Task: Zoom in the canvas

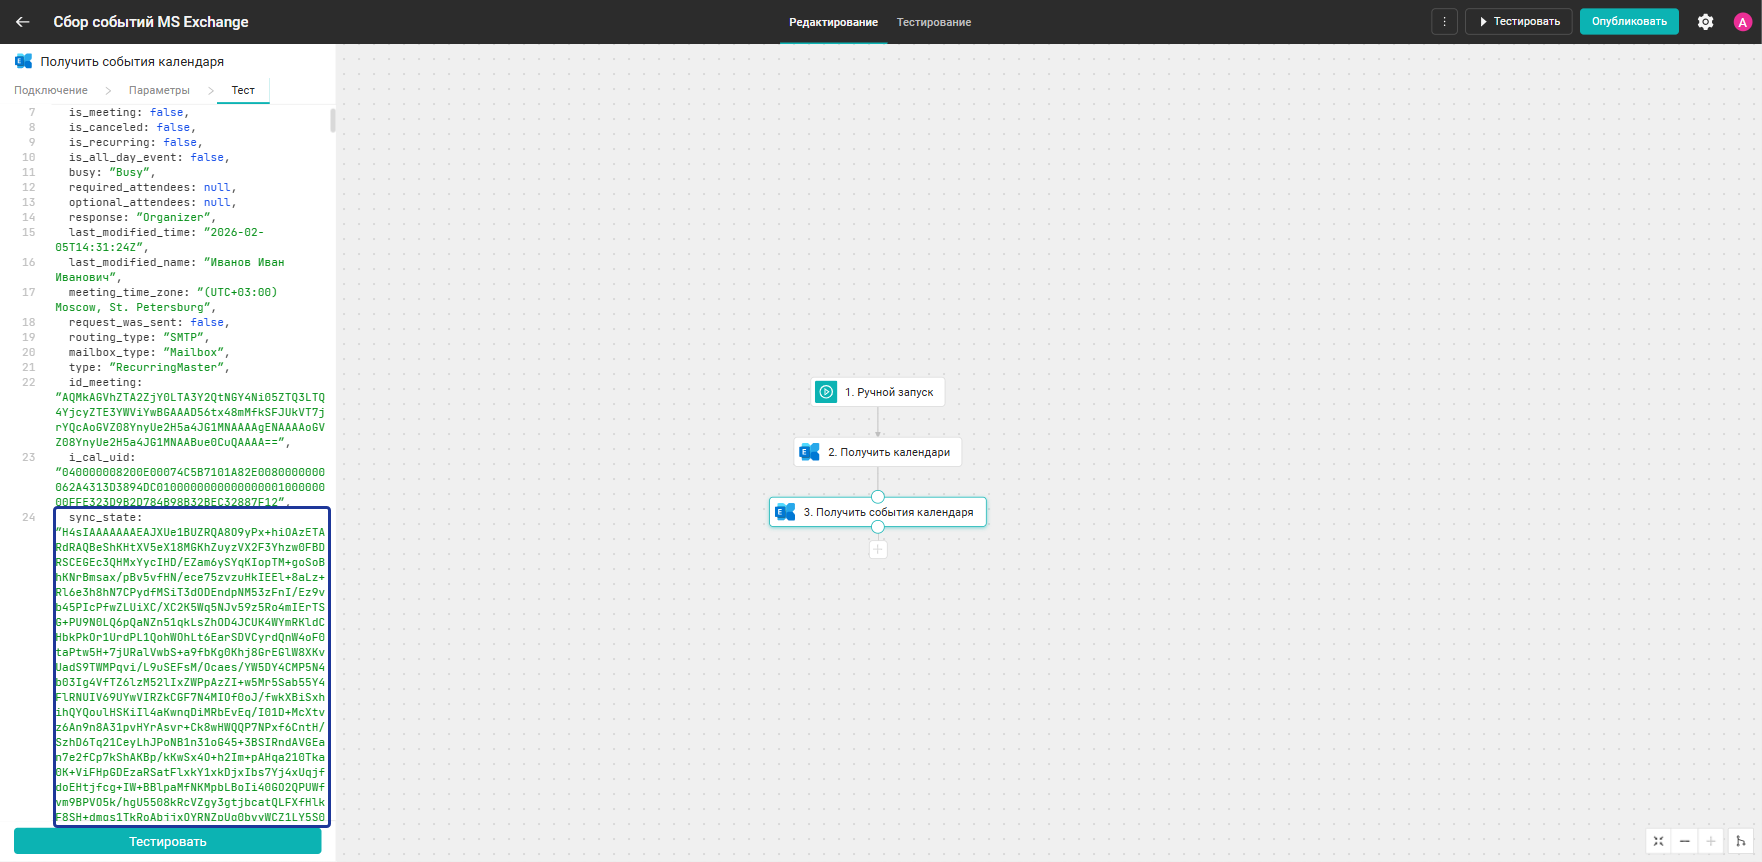Action: (x=1711, y=841)
